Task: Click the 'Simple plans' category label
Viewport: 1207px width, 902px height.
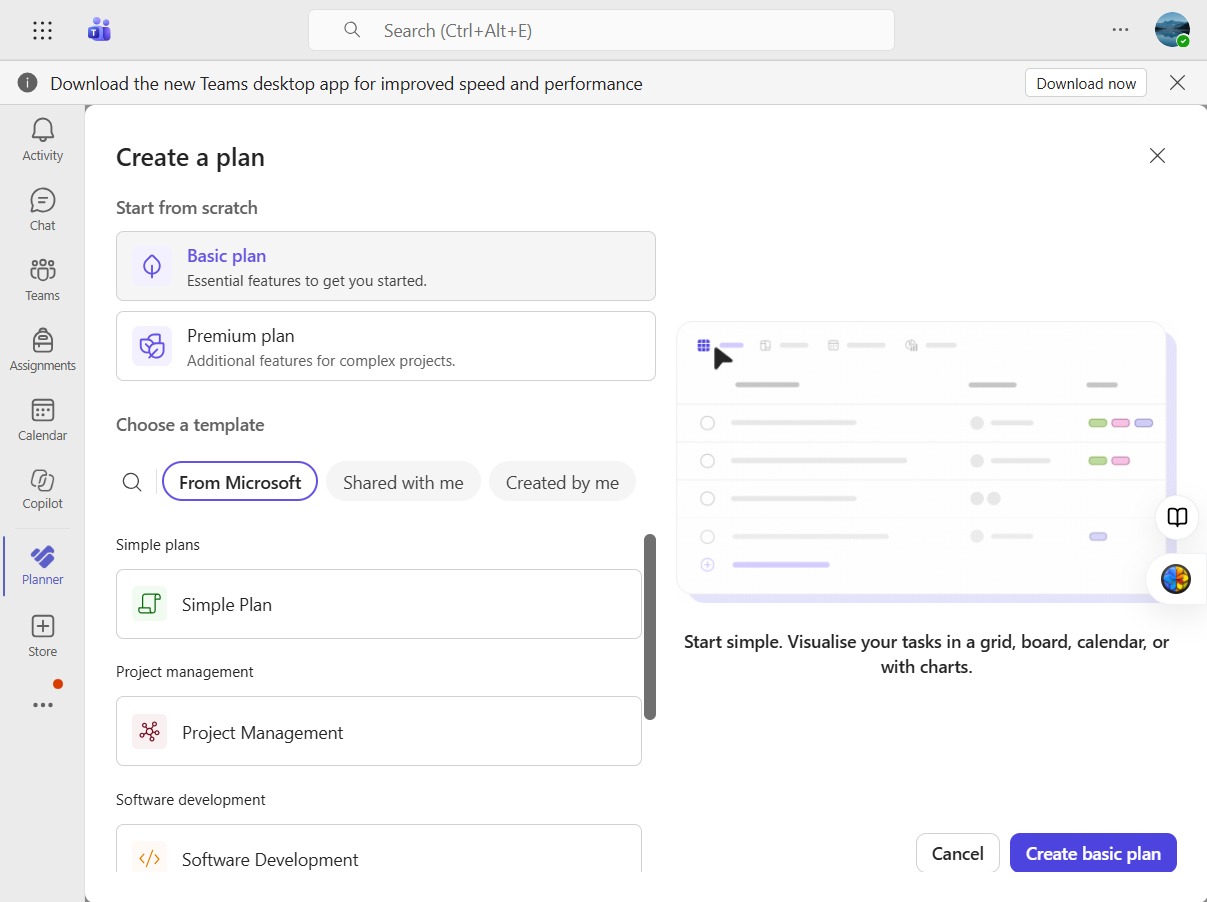Action: coord(158,545)
